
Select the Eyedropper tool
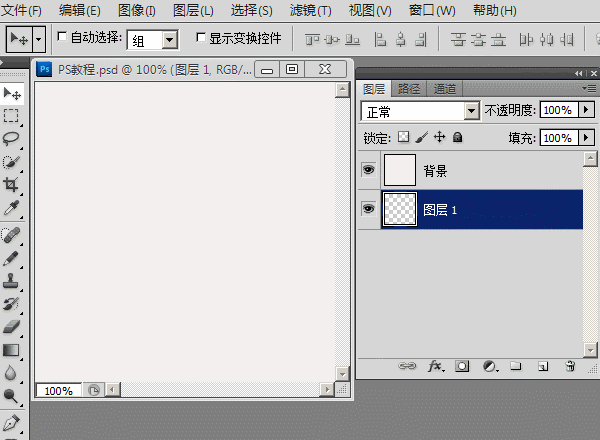(11, 208)
